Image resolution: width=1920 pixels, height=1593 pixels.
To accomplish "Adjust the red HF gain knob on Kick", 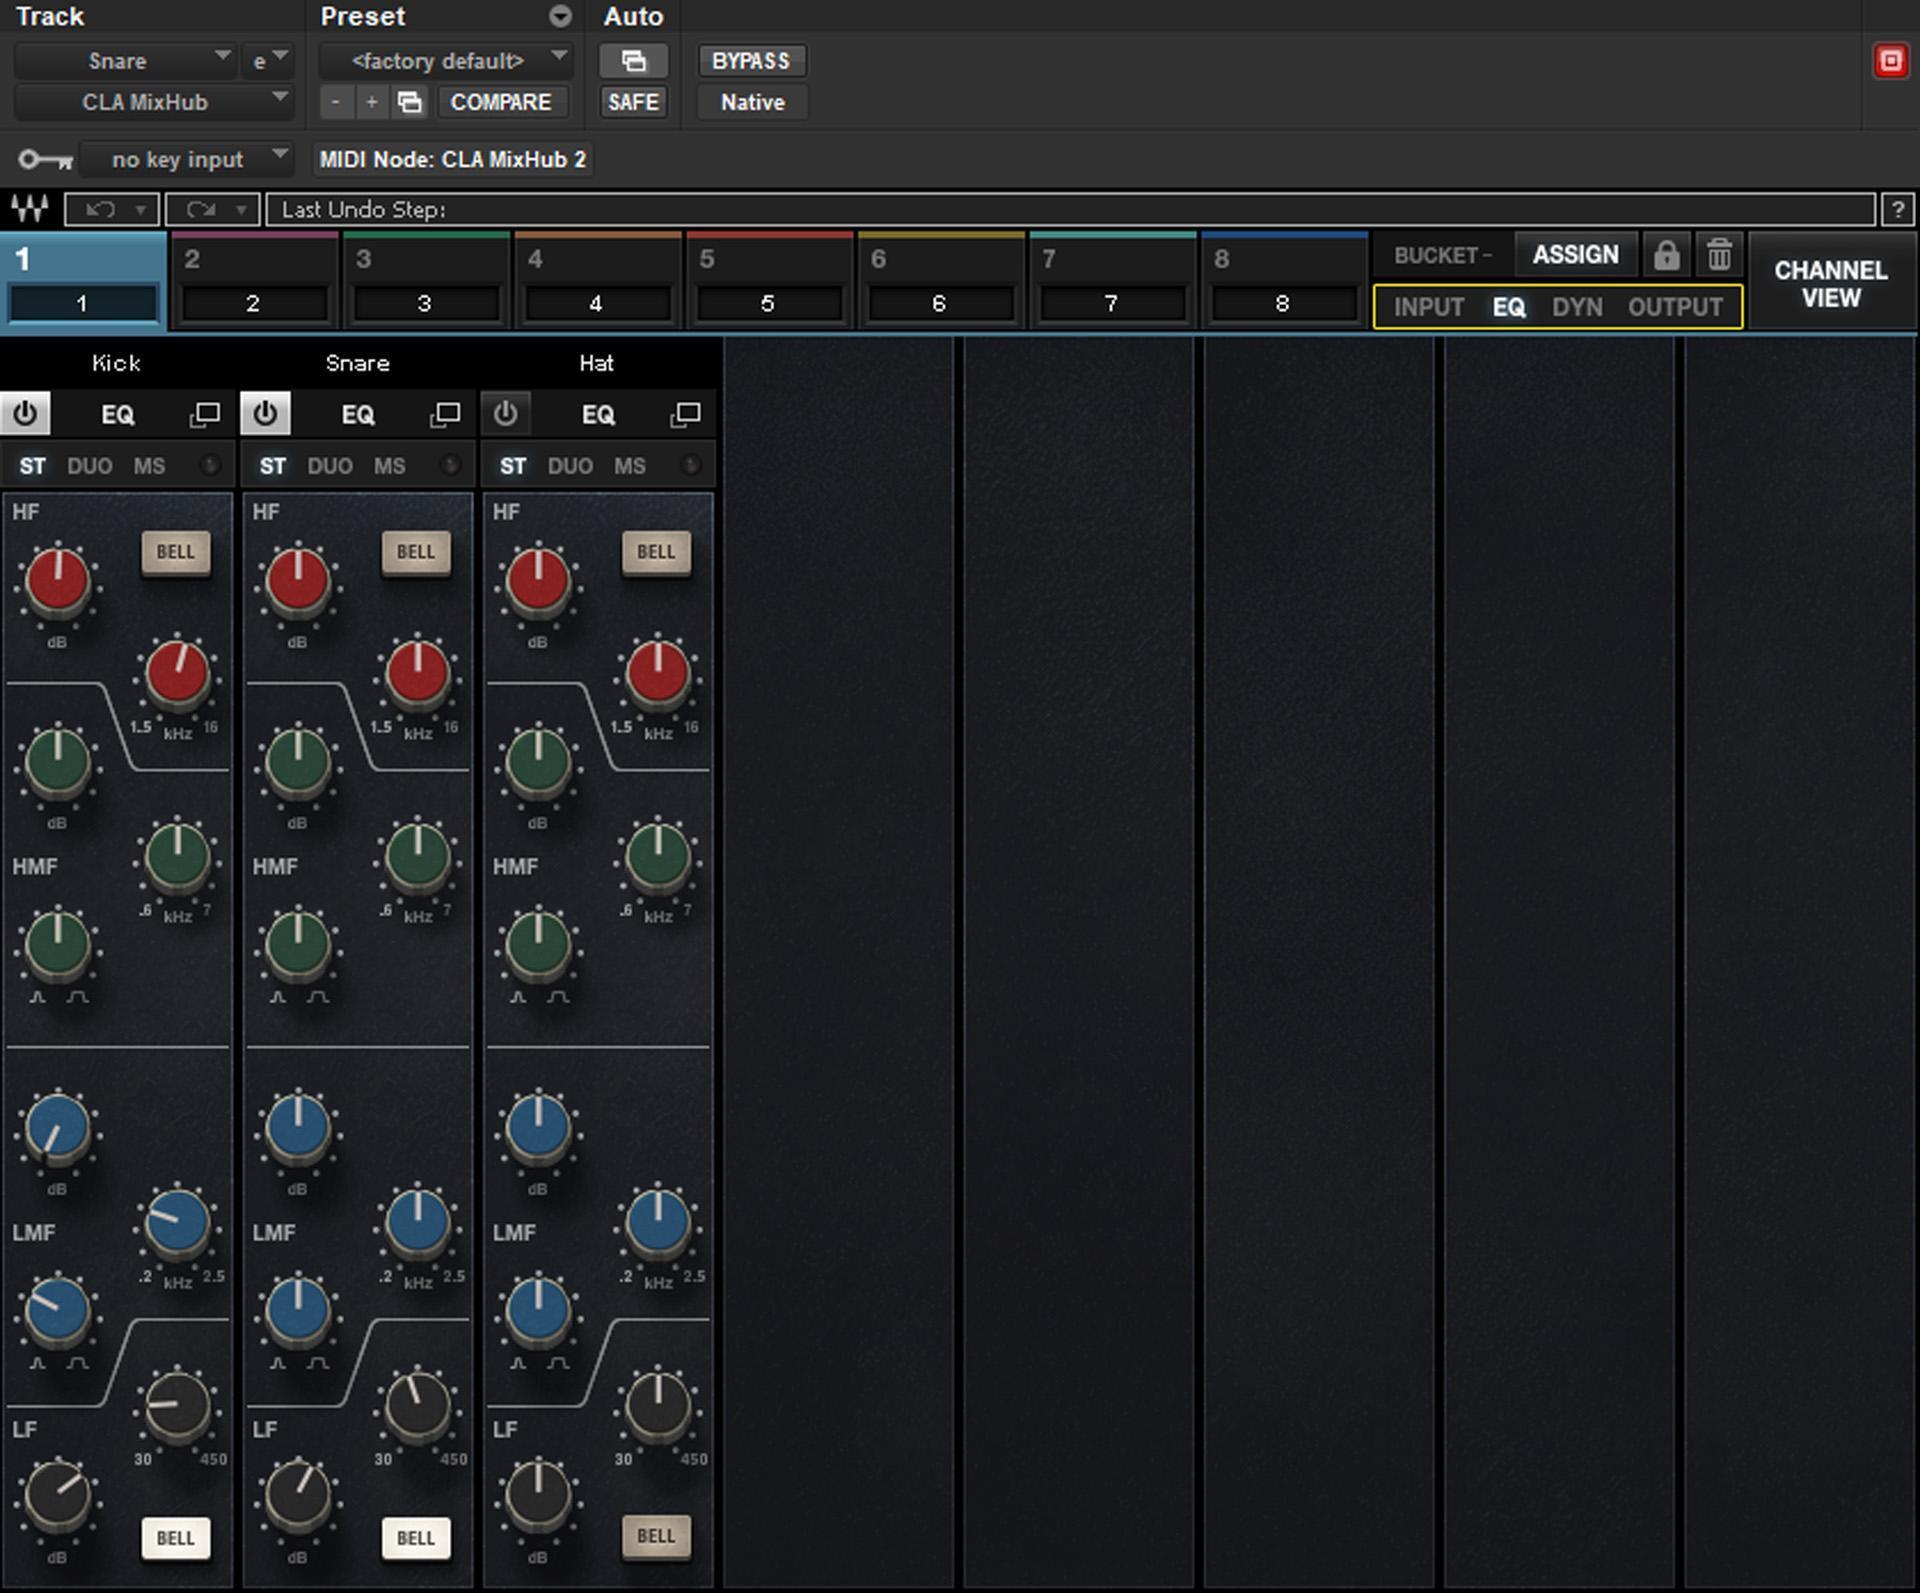I will [x=58, y=583].
